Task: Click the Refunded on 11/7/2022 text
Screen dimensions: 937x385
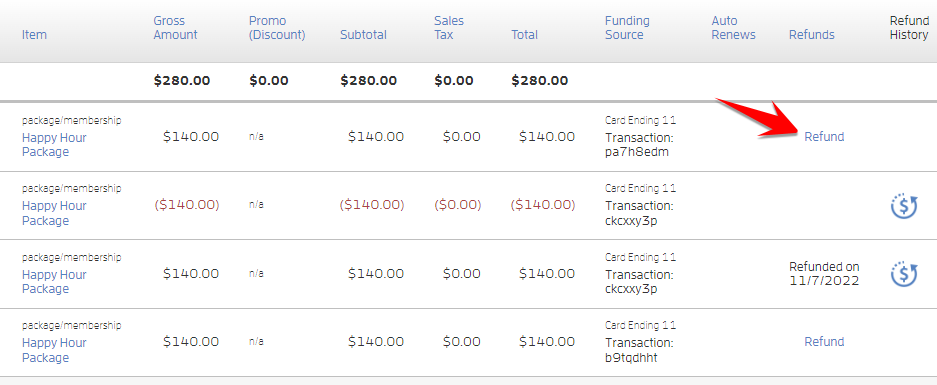Action: tap(824, 273)
